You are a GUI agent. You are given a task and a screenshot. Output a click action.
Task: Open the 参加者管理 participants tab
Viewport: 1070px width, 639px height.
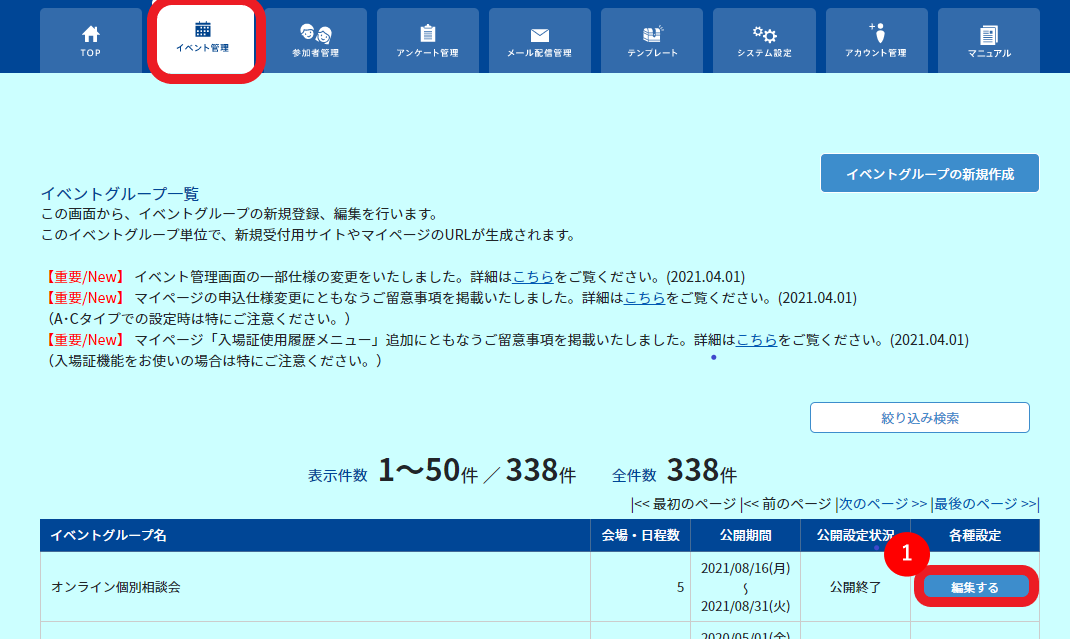(315, 41)
